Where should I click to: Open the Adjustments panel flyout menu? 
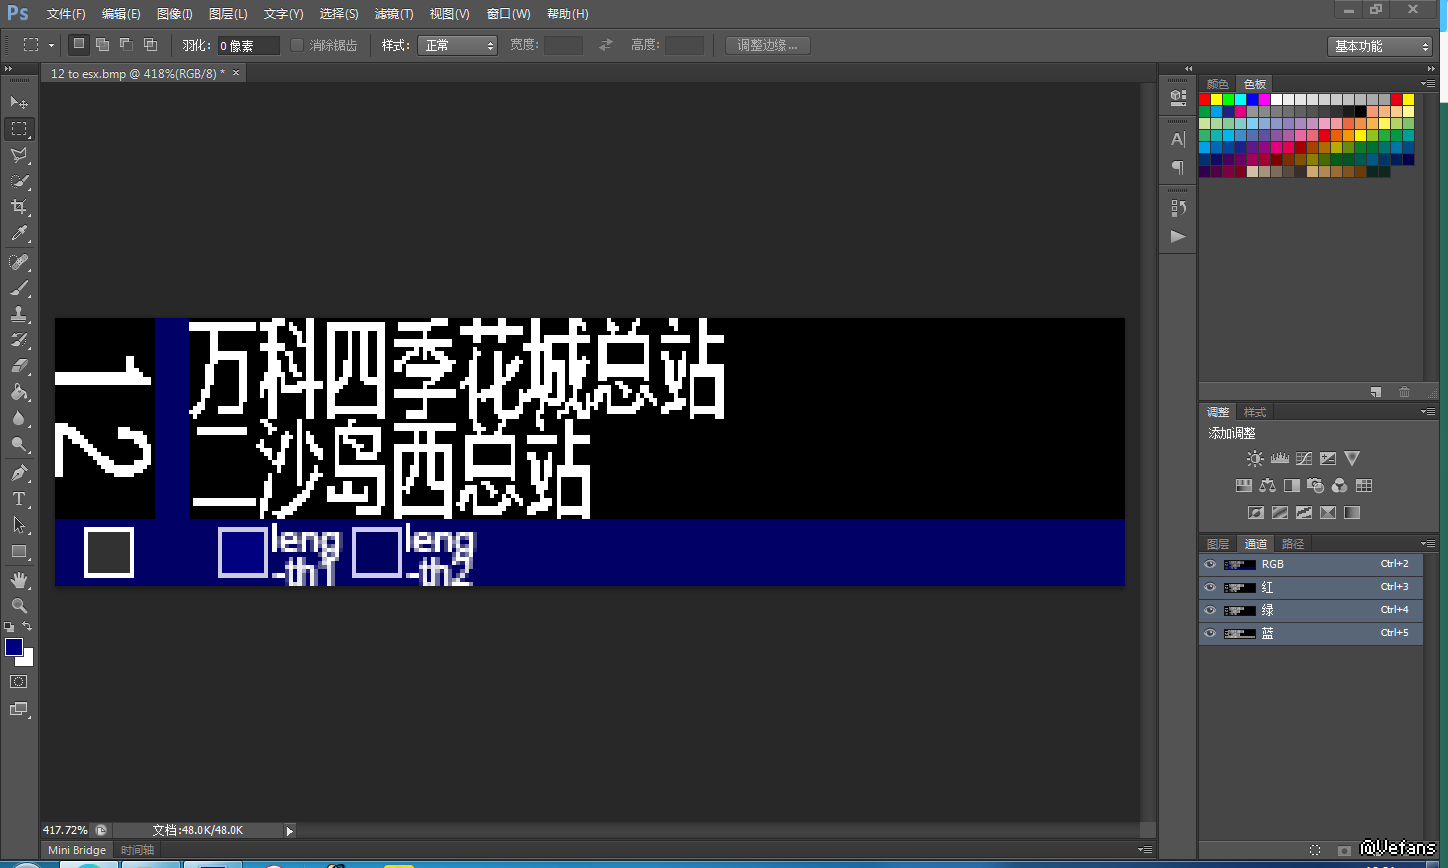pos(1426,412)
